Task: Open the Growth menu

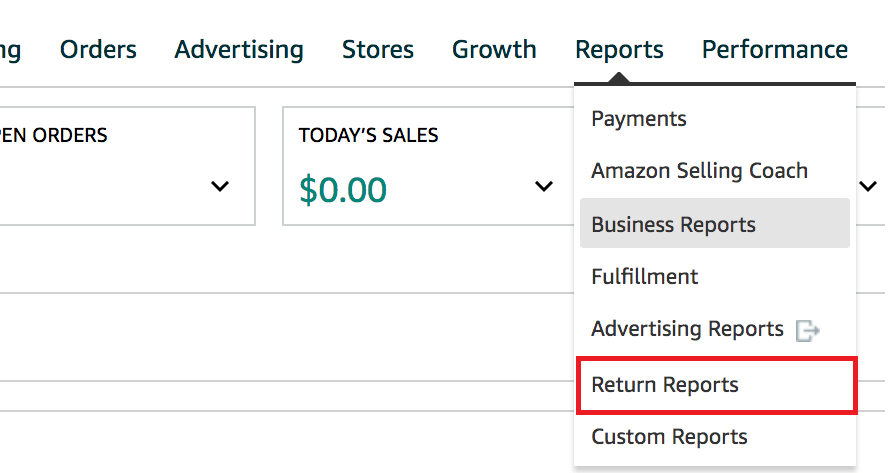Action: pyautogui.click(x=494, y=49)
